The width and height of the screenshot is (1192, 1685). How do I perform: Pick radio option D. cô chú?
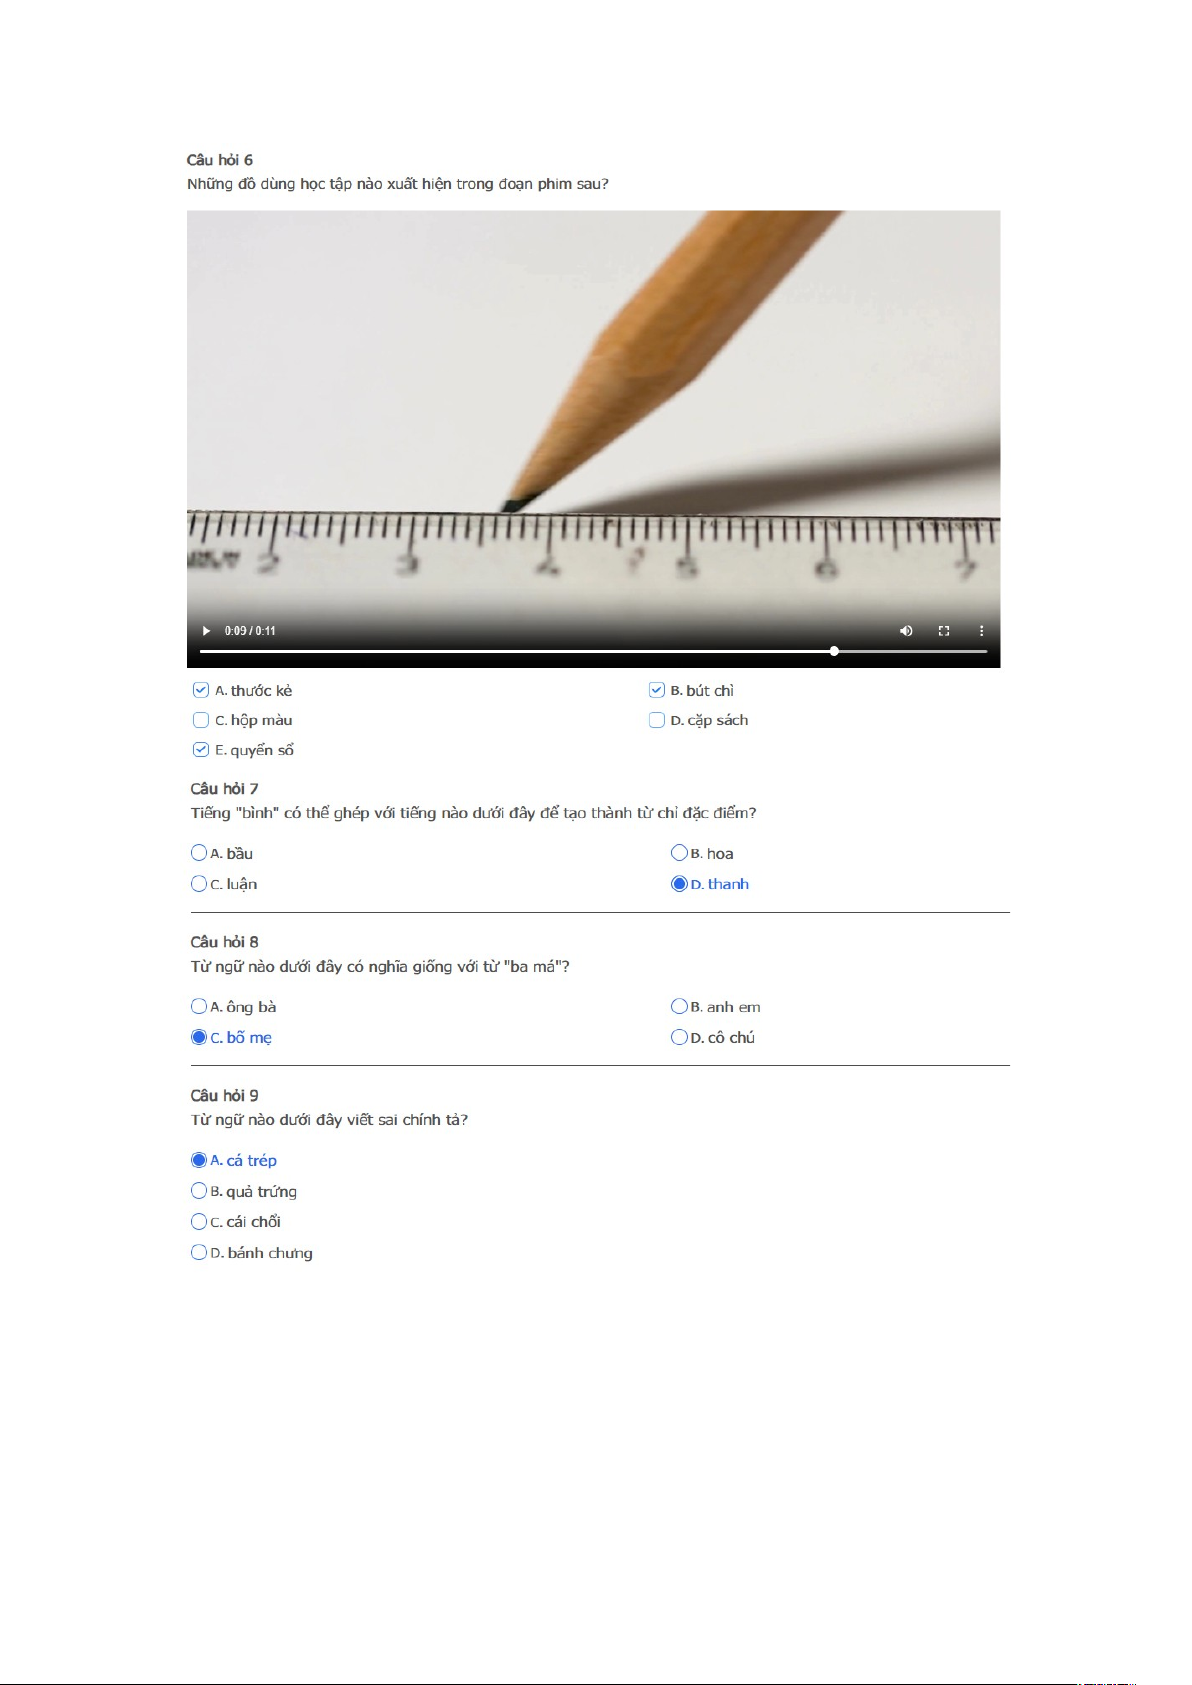[679, 1037]
